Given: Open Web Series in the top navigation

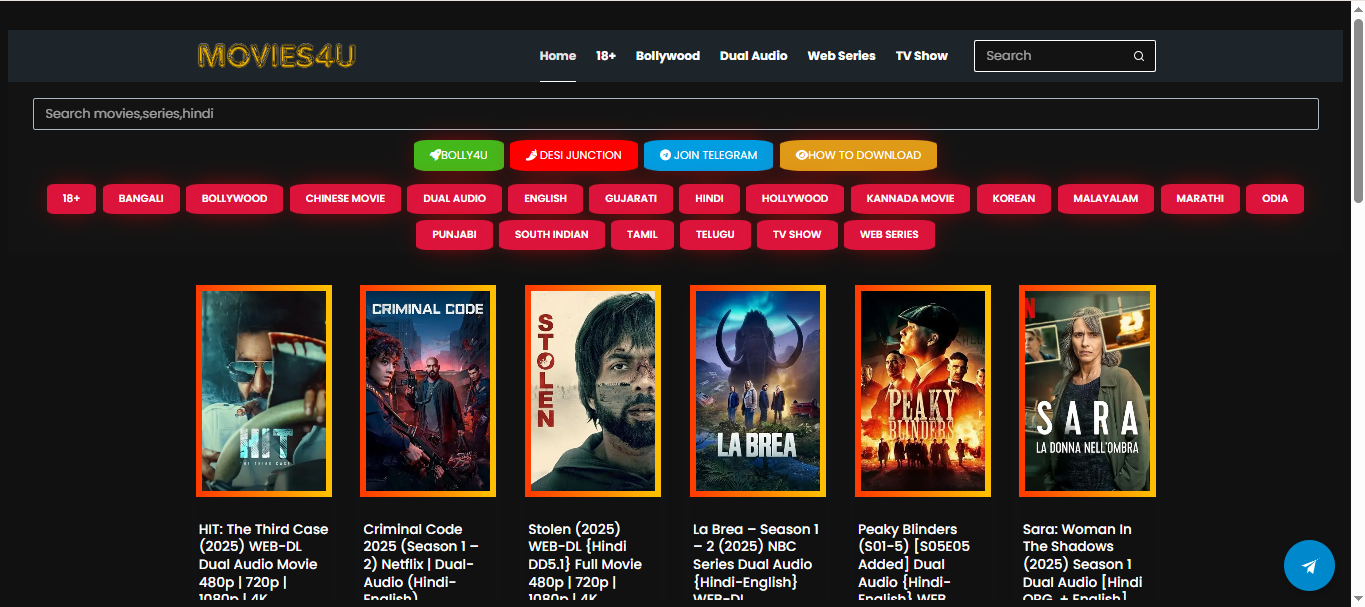Looking at the screenshot, I should pyautogui.click(x=842, y=56).
